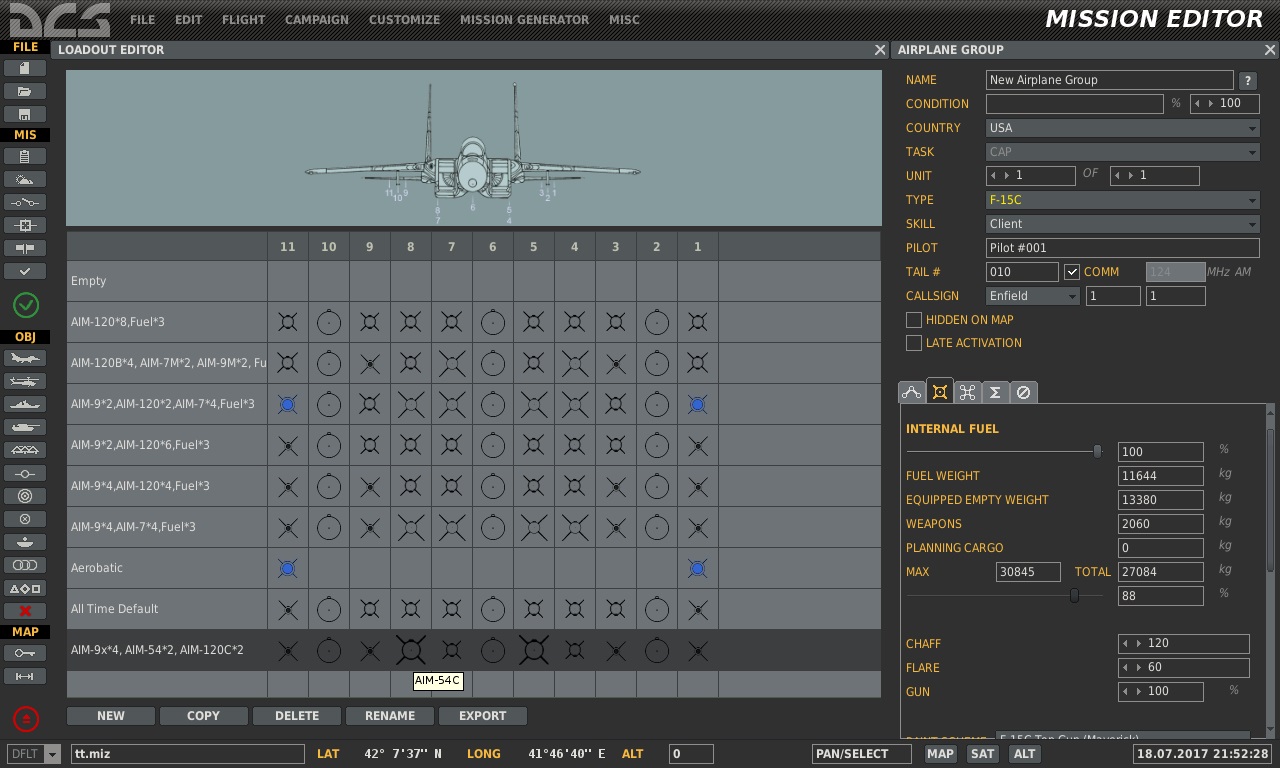This screenshot has height=768, width=1280.
Task: Select the airplane group placement tool
Action: click(25, 358)
